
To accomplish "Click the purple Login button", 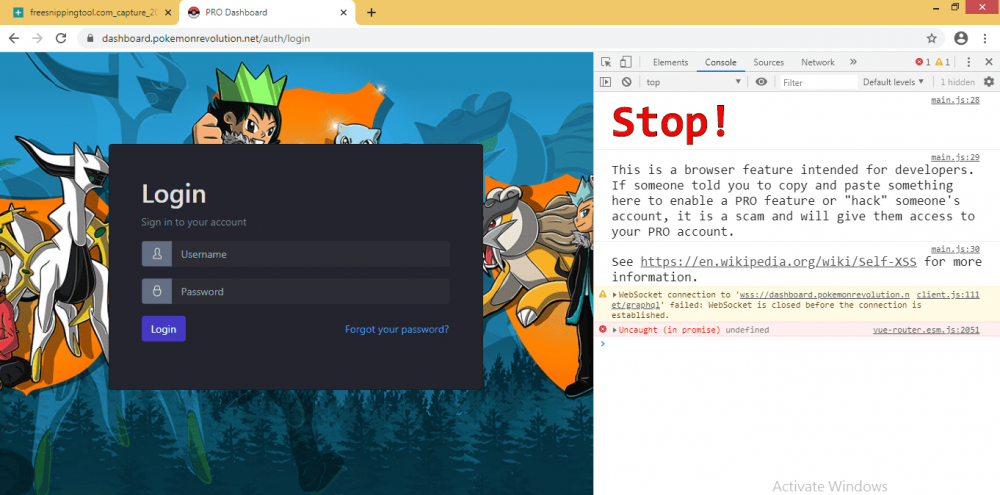I will click(x=163, y=329).
